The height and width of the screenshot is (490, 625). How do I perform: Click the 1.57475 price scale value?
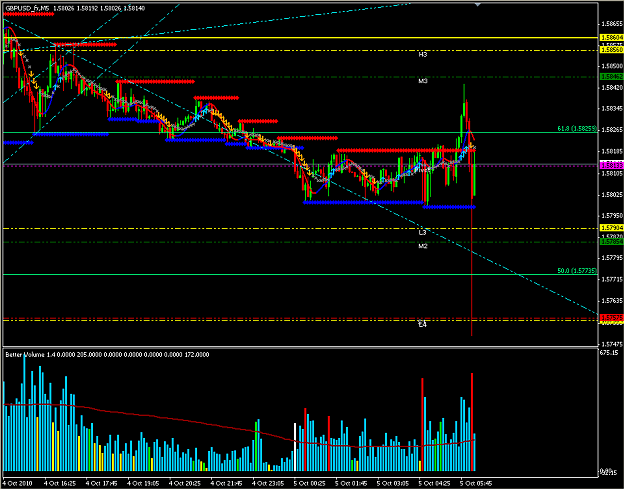tap(612, 344)
